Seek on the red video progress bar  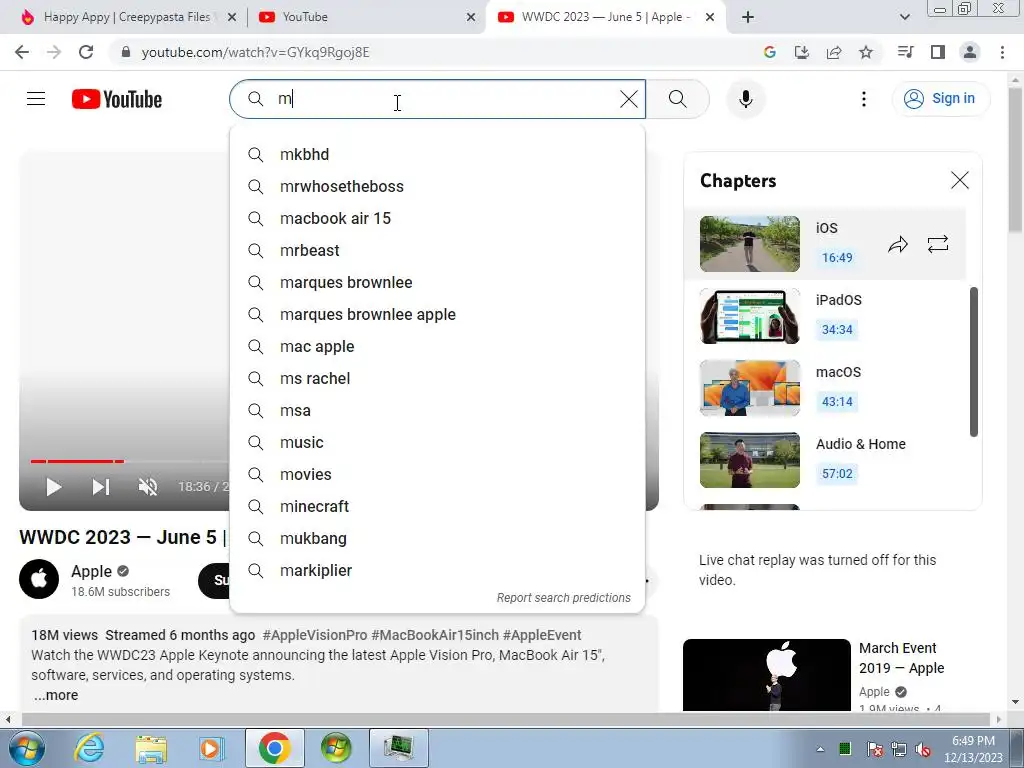coord(77,461)
